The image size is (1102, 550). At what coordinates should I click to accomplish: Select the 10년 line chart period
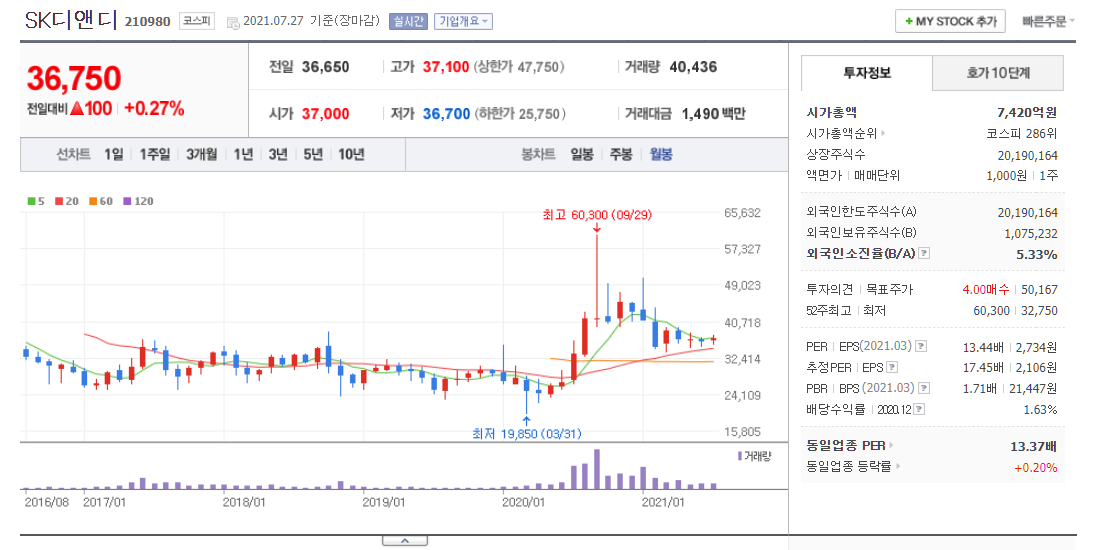351,155
